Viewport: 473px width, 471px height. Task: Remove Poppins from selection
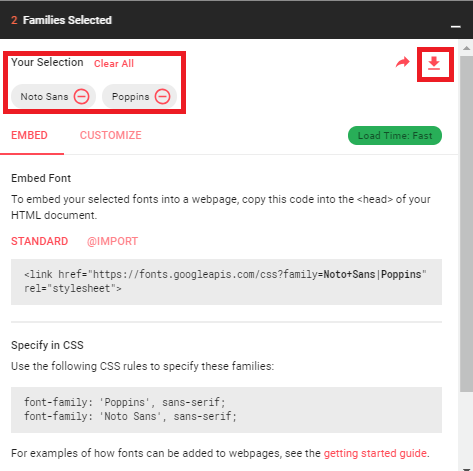coord(162,97)
